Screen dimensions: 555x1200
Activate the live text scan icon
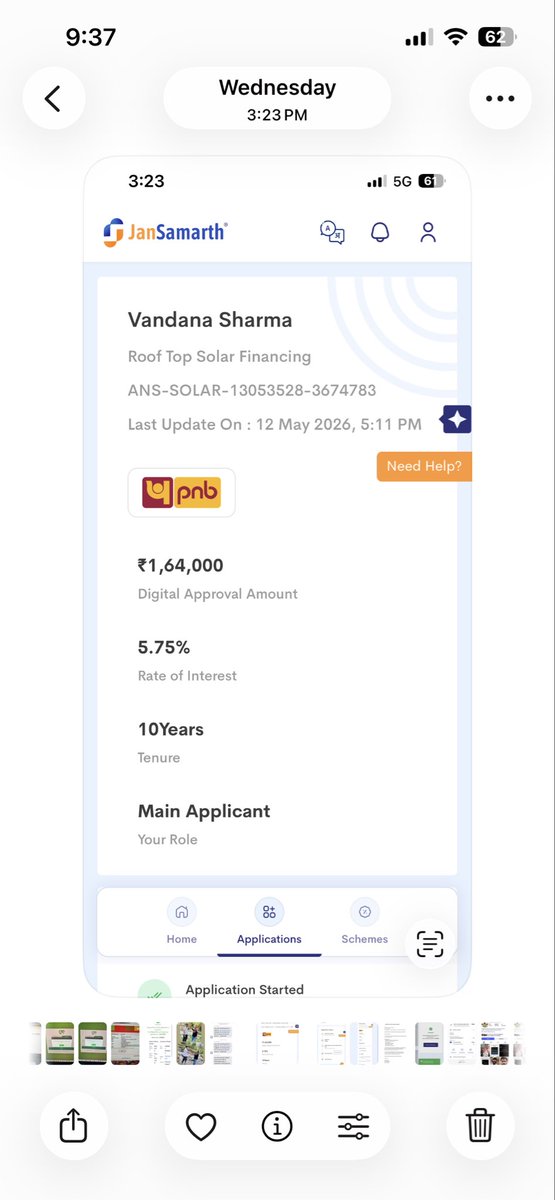pyautogui.click(x=430, y=943)
